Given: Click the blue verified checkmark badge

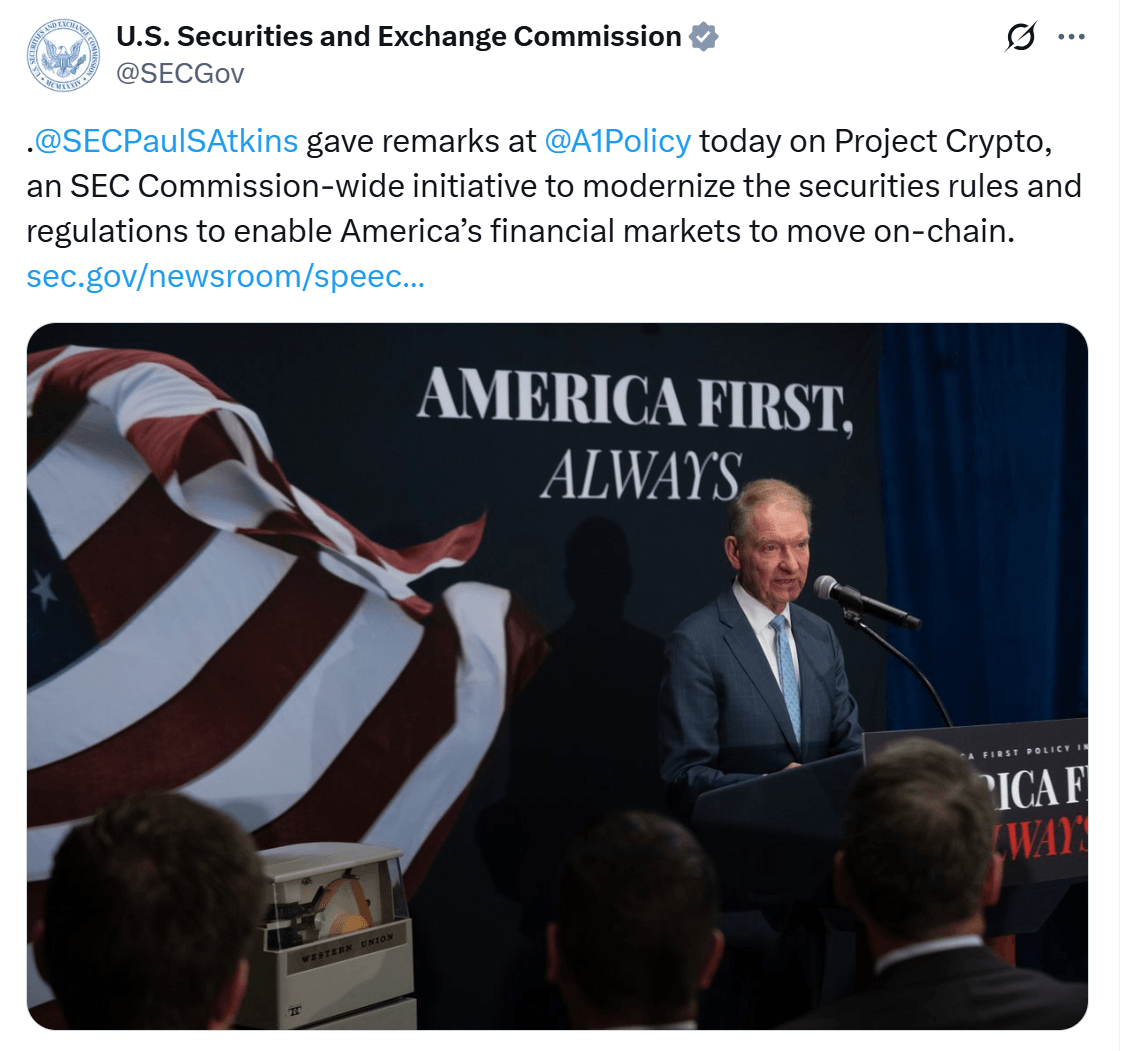Looking at the screenshot, I should click(x=704, y=37).
